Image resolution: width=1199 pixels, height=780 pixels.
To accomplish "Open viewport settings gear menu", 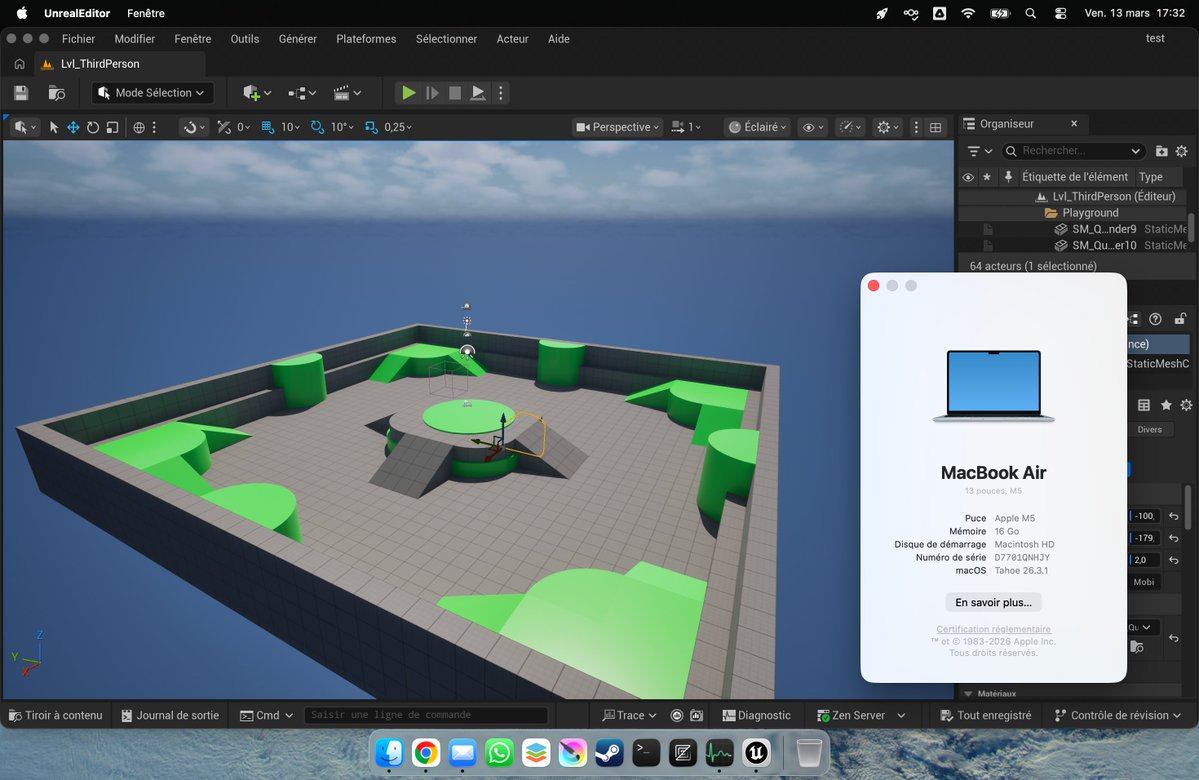I will click(x=887, y=127).
